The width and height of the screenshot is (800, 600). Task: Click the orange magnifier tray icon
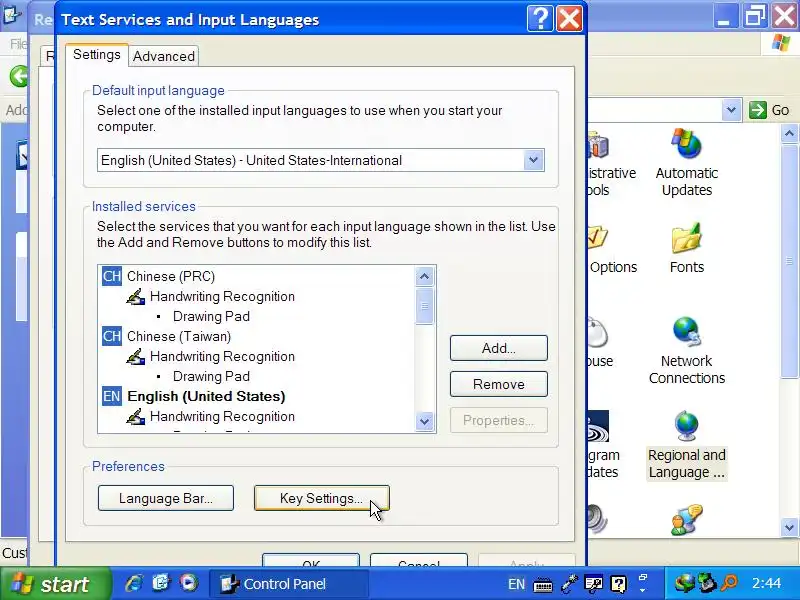(729, 583)
